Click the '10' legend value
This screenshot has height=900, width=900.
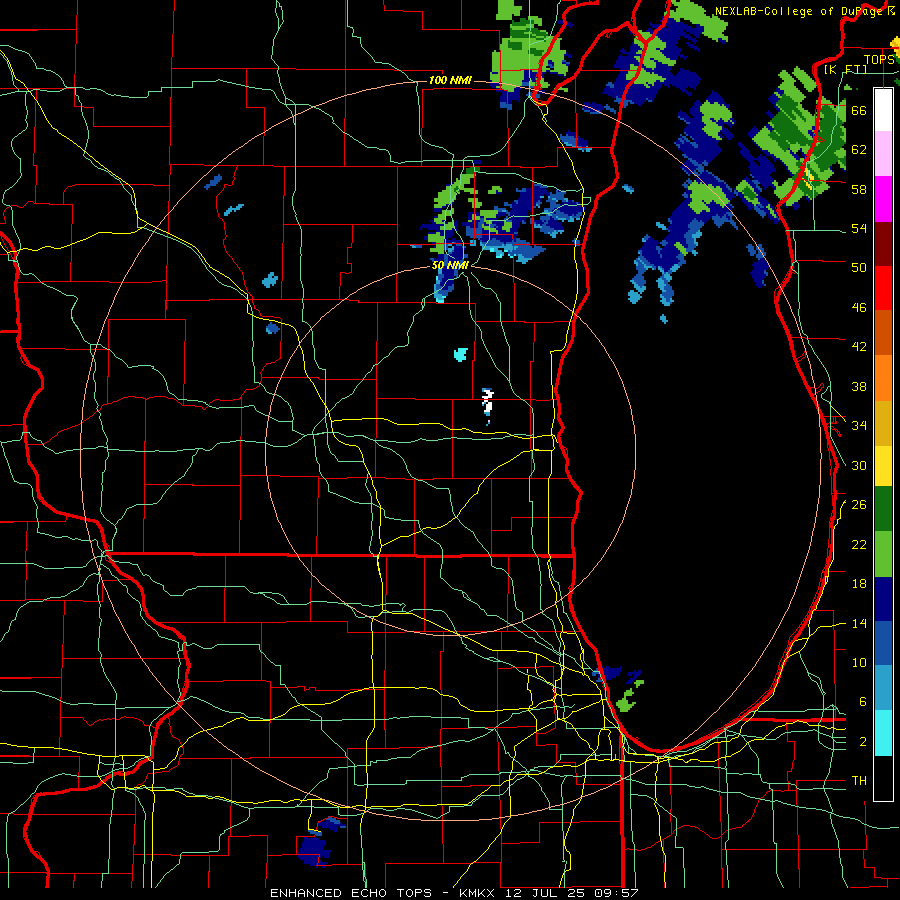pos(859,663)
